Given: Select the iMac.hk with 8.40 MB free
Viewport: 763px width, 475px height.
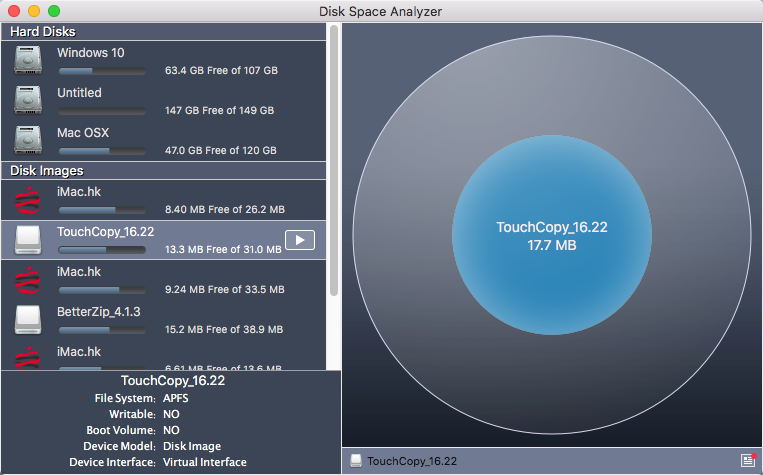Looking at the screenshot, I should coord(164,200).
